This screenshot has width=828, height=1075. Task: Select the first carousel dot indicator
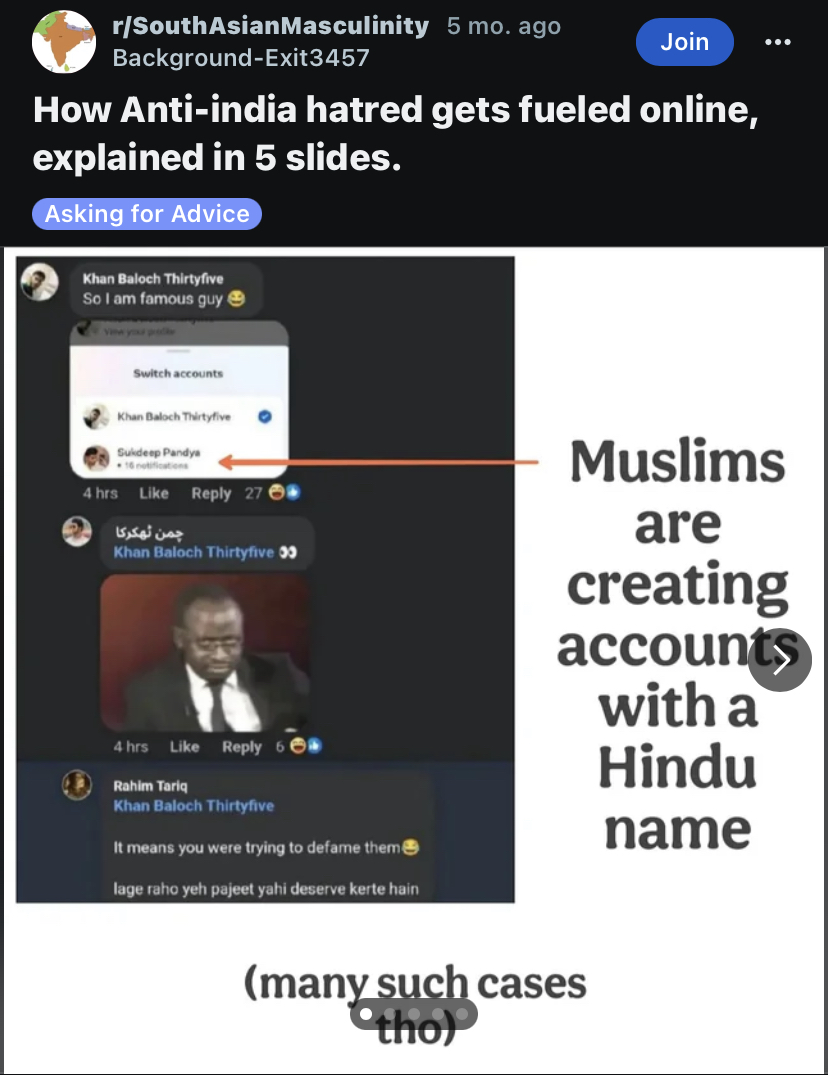coord(366,1014)
